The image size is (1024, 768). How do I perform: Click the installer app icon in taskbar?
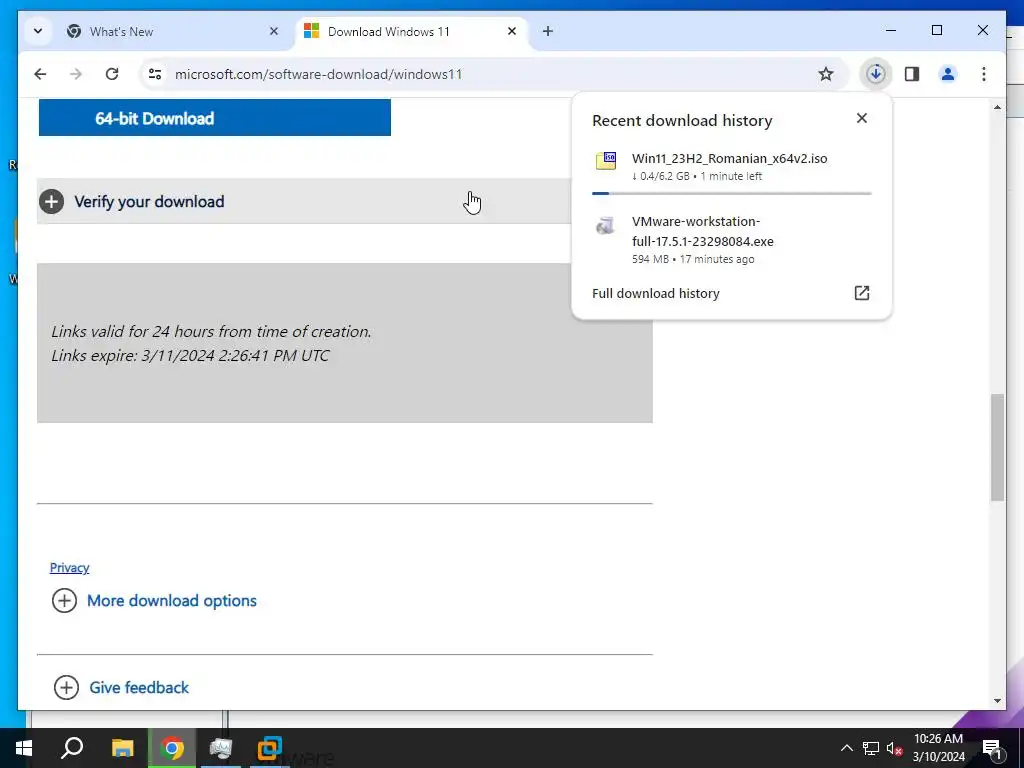pyautogui.click(x=221, y=748)
